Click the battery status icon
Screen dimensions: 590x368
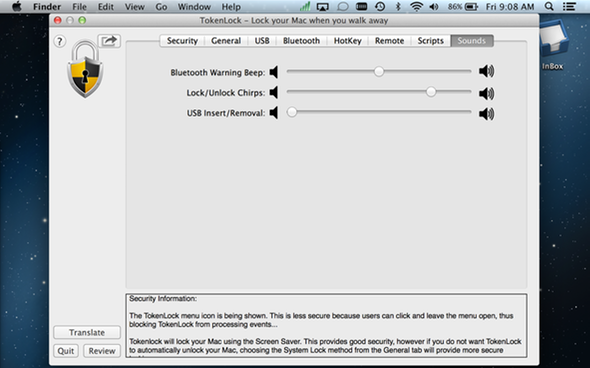[471, 6]
